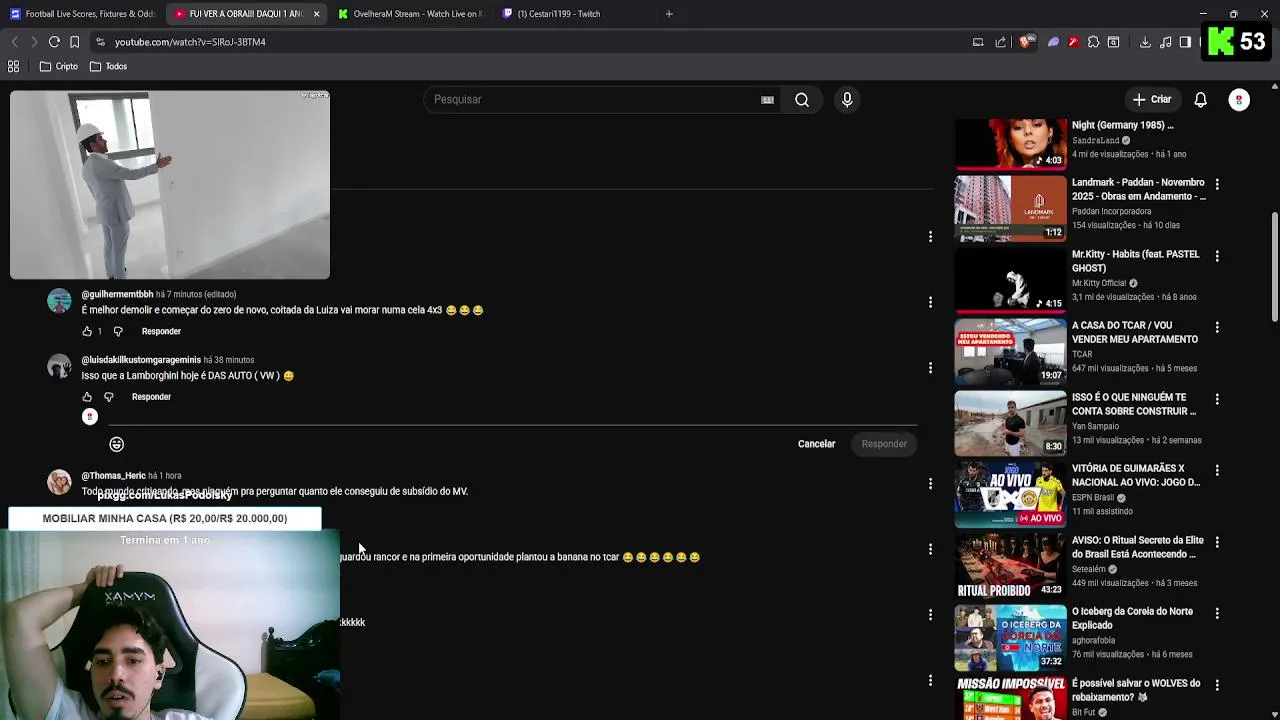This screenshot has width=1280, height=720.
Task: Close the active YouTube tab
Action: pos(317,14)
